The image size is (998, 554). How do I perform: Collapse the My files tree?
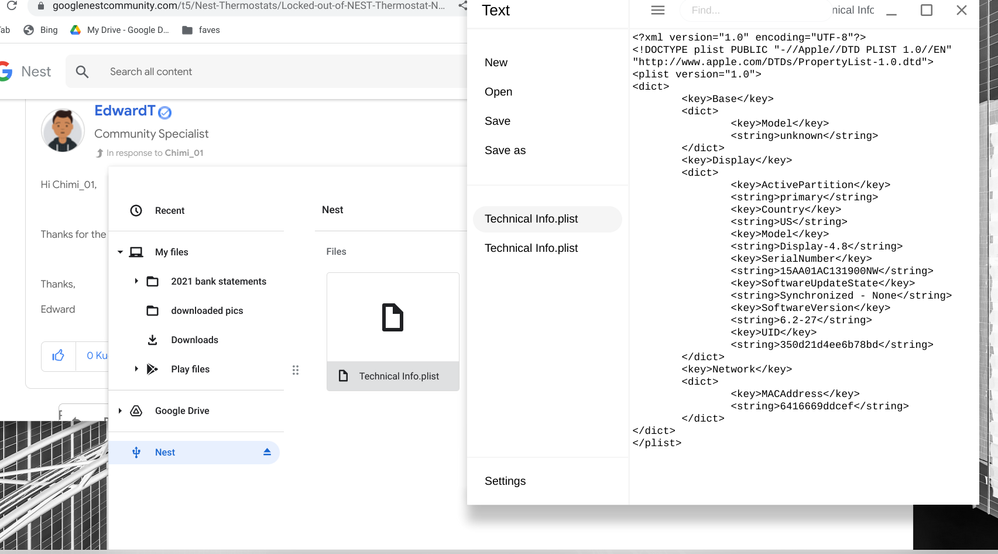click(120, 253)
